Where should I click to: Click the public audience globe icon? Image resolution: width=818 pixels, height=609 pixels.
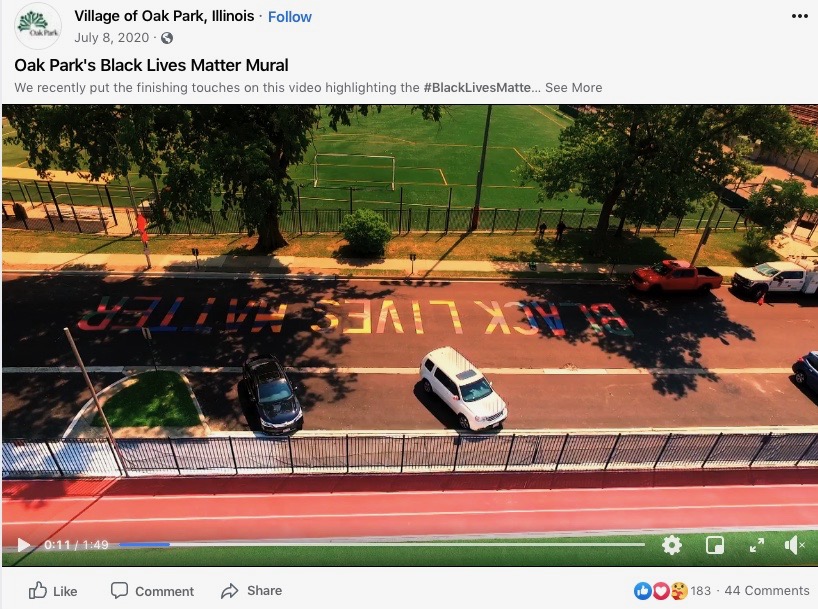[x=167, y=38]
